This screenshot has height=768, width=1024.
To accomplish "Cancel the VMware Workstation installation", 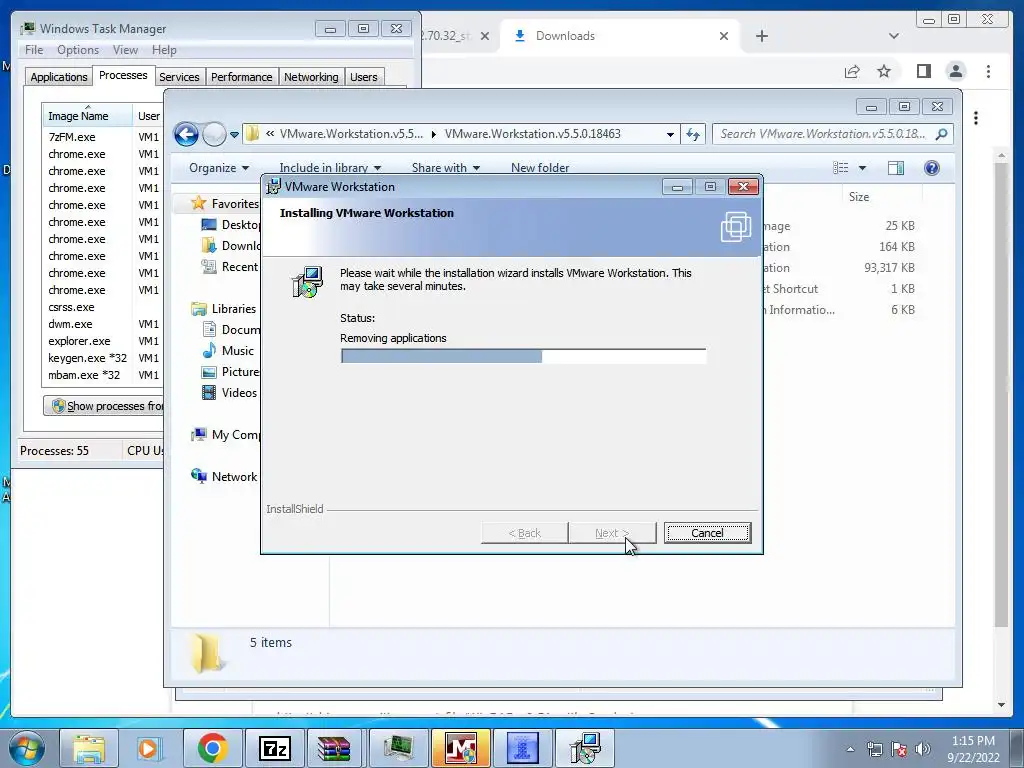I will pyautogui.click(x=707, y=533).
